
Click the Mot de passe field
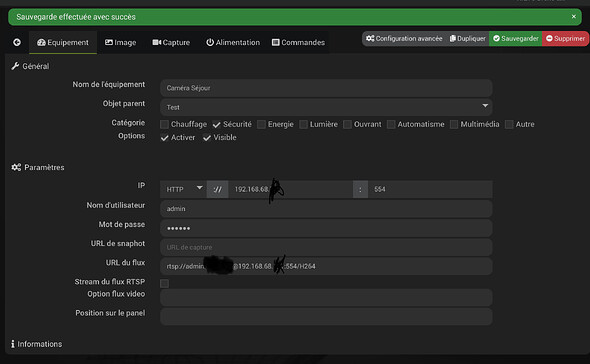326,228
